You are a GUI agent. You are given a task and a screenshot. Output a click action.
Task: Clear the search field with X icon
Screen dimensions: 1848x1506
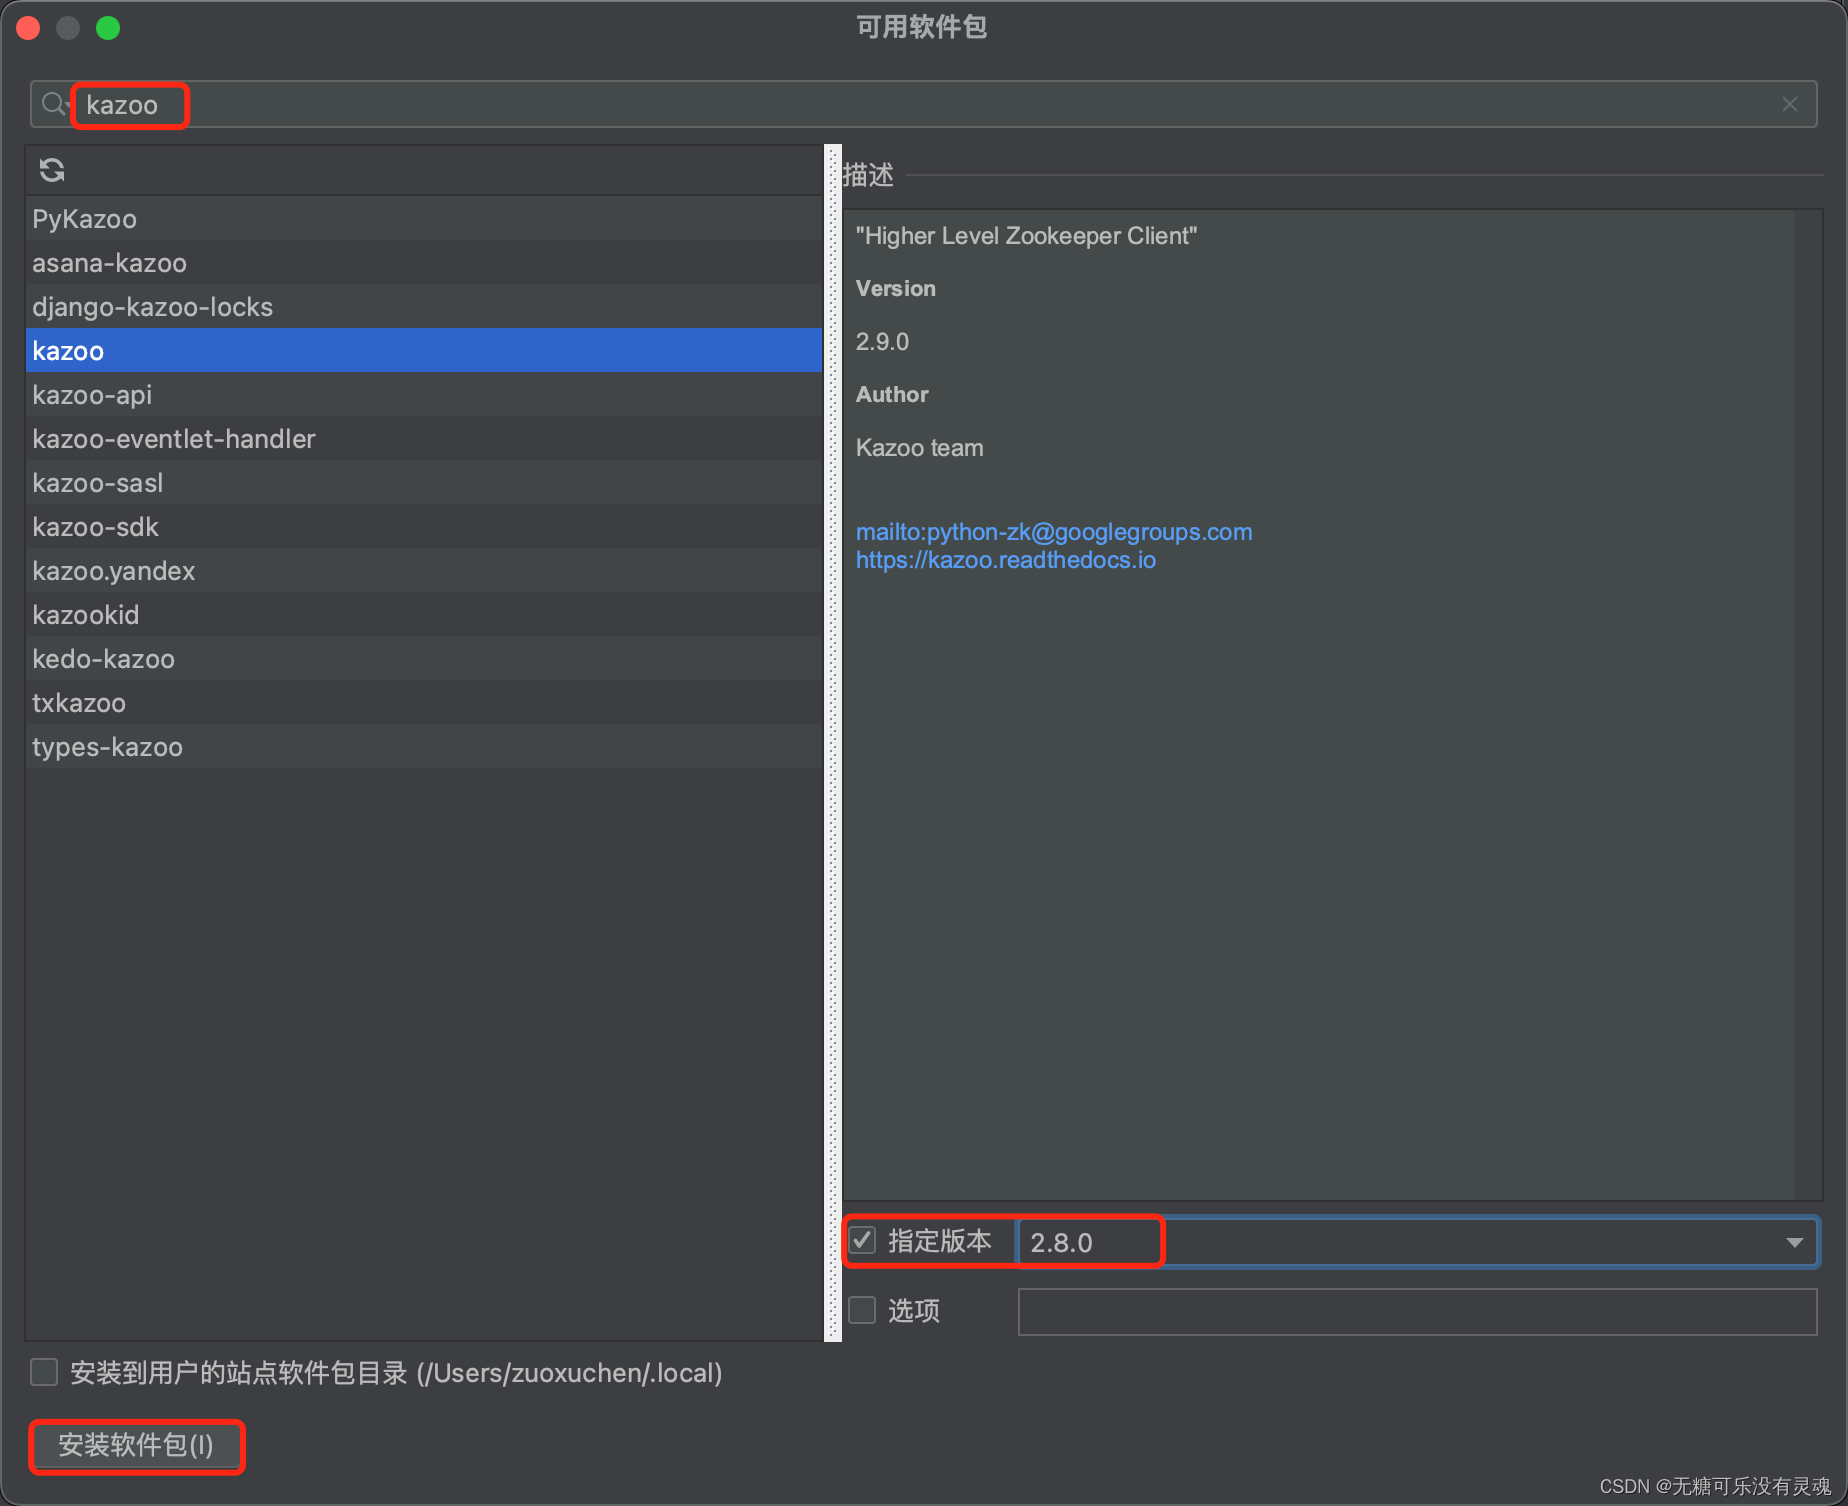[1790, 104]
